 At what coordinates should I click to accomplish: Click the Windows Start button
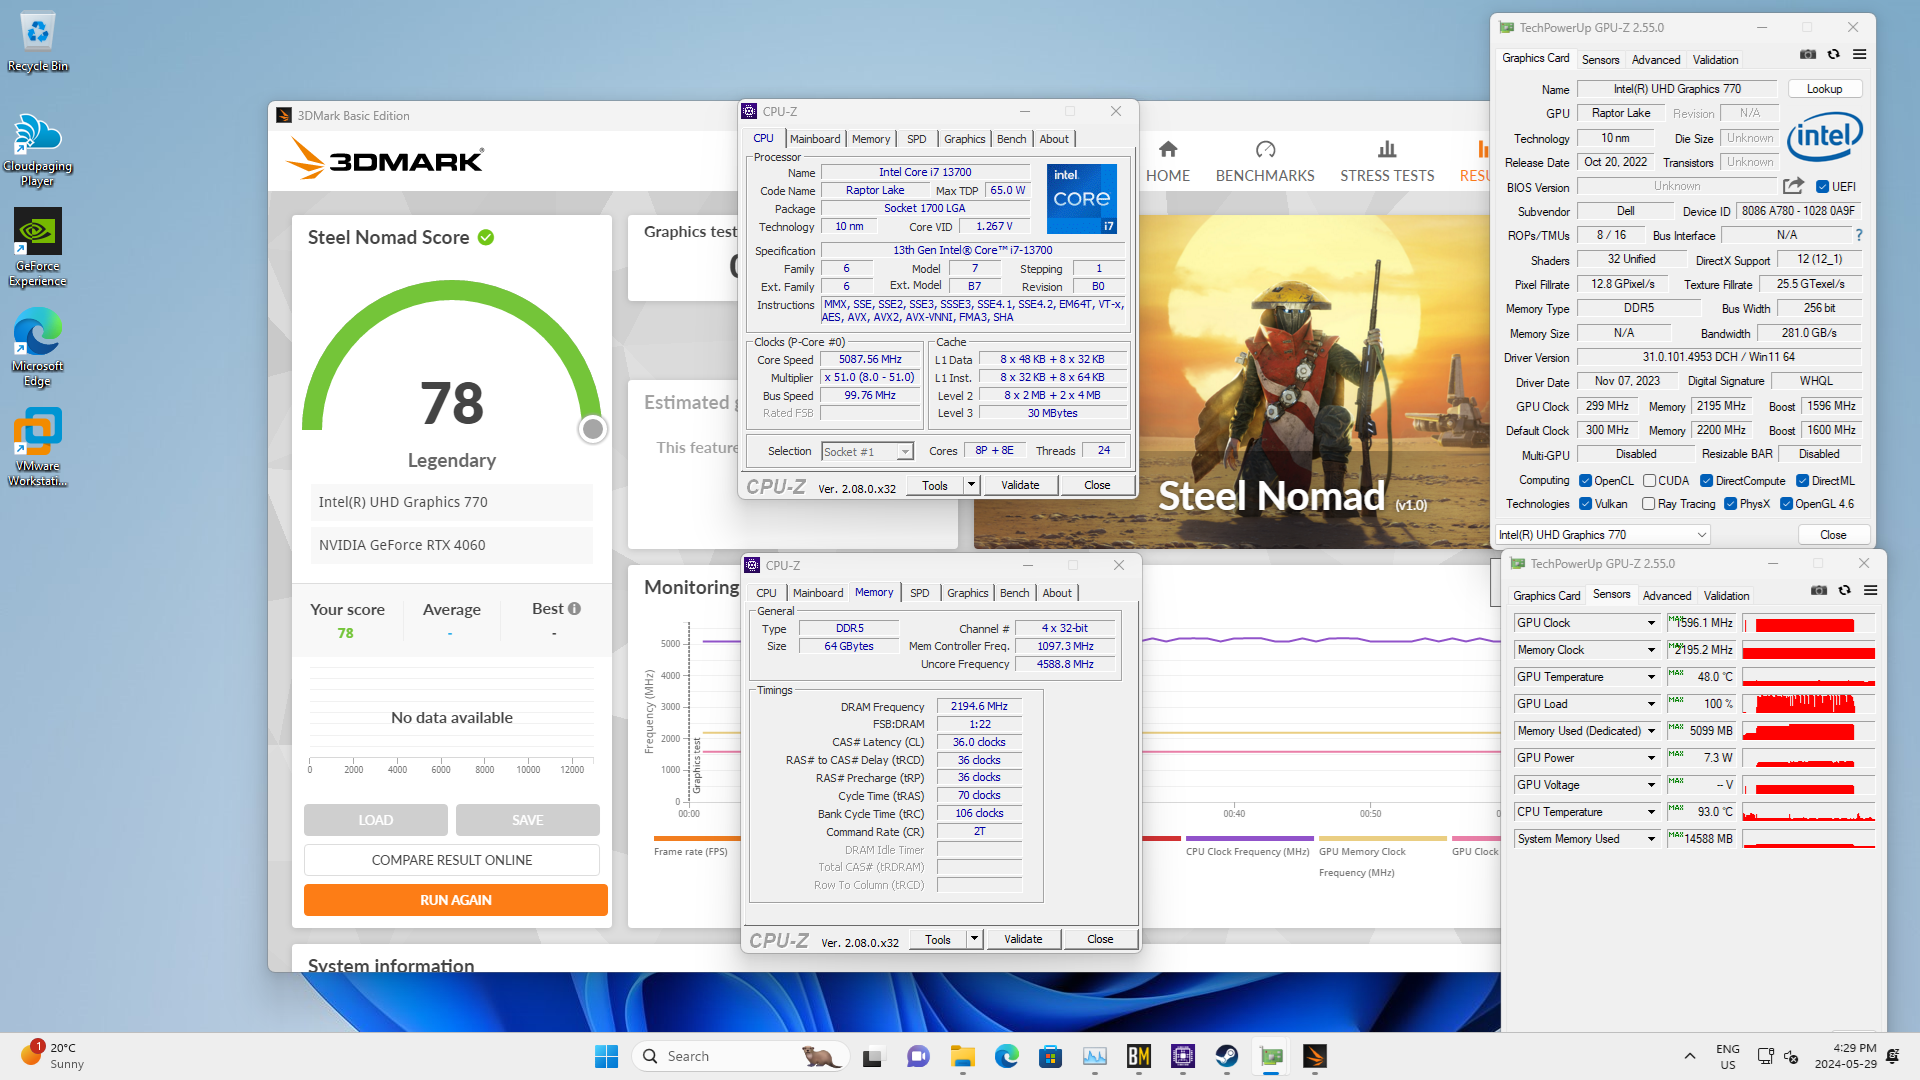click(x=606, y=1056)
